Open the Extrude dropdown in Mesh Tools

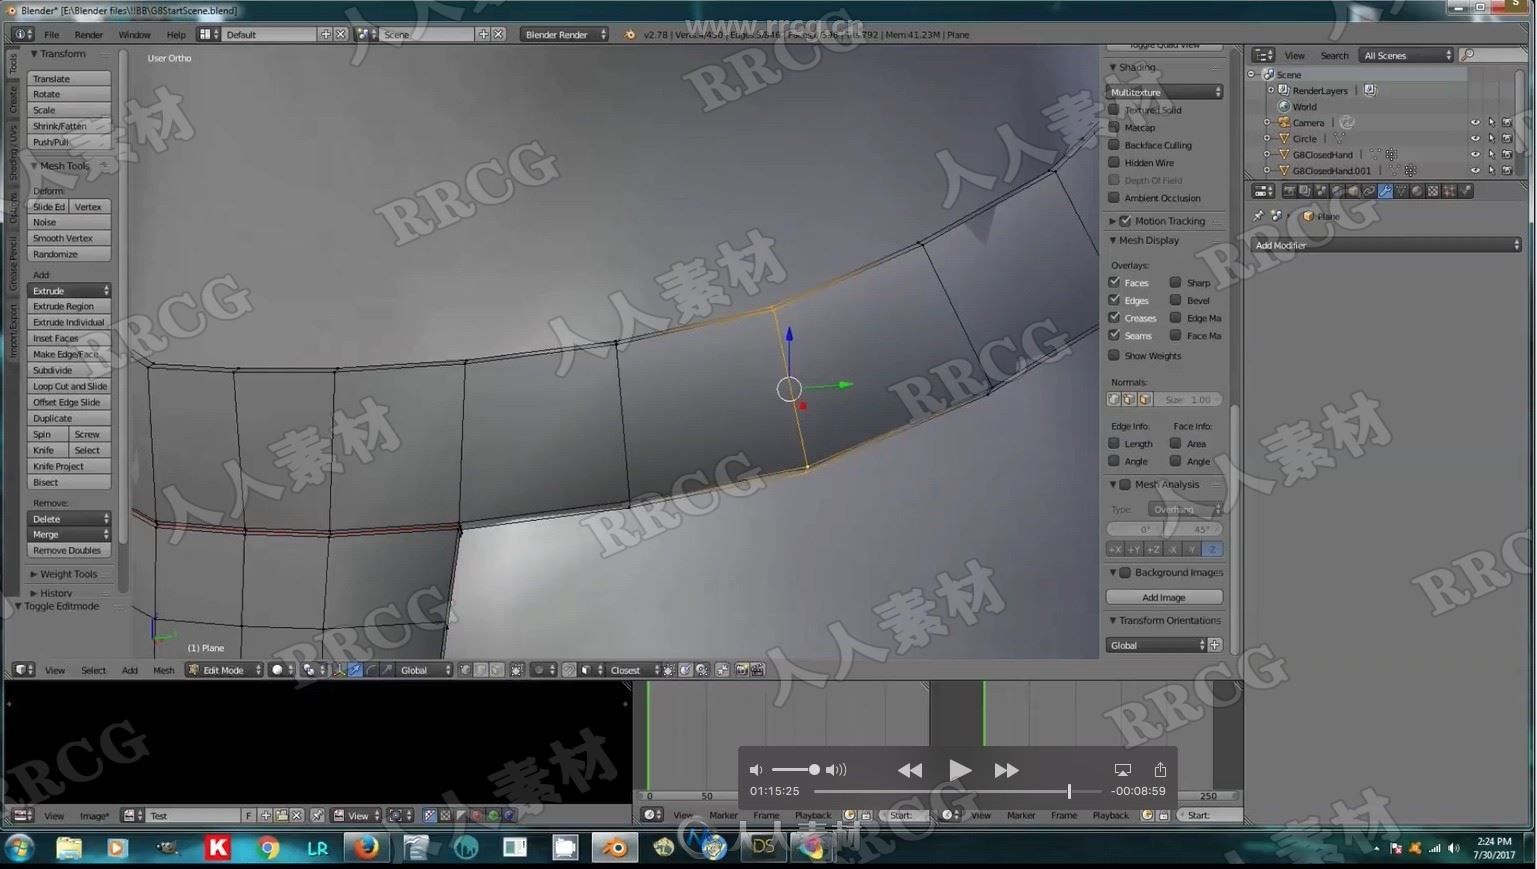pyautogui.click(x=69, y=290)
